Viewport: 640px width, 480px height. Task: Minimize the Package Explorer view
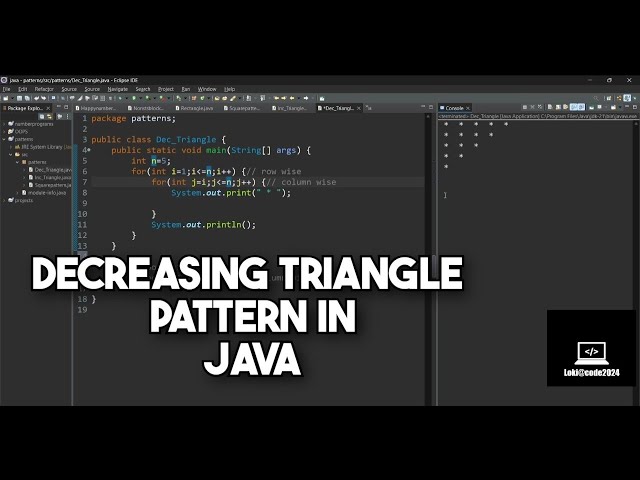[58, 107]
